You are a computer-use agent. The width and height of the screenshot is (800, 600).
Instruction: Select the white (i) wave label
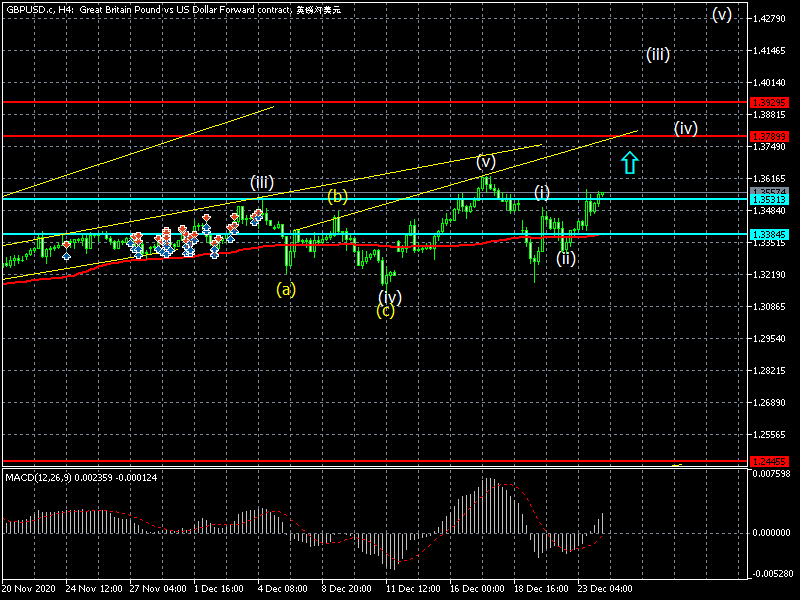542,191
